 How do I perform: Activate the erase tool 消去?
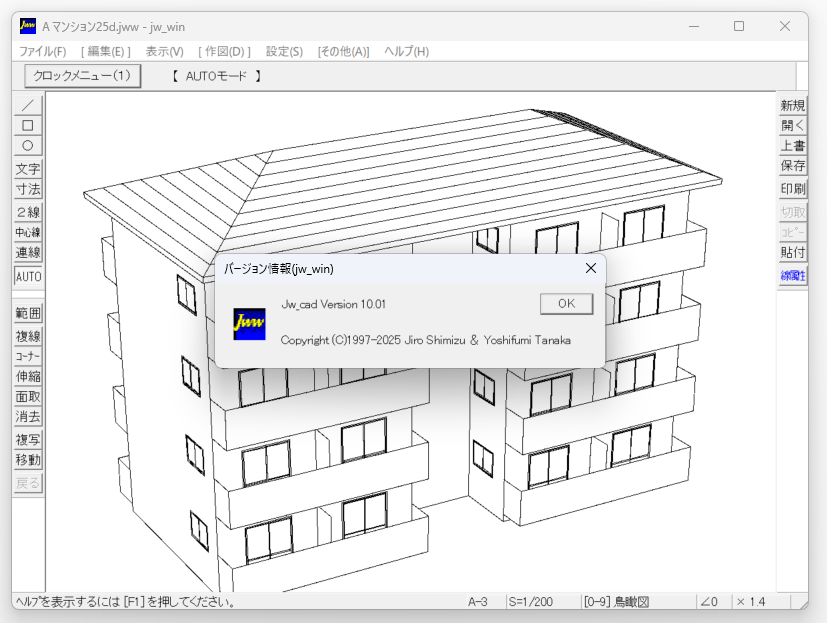click(x=27, y=418)
